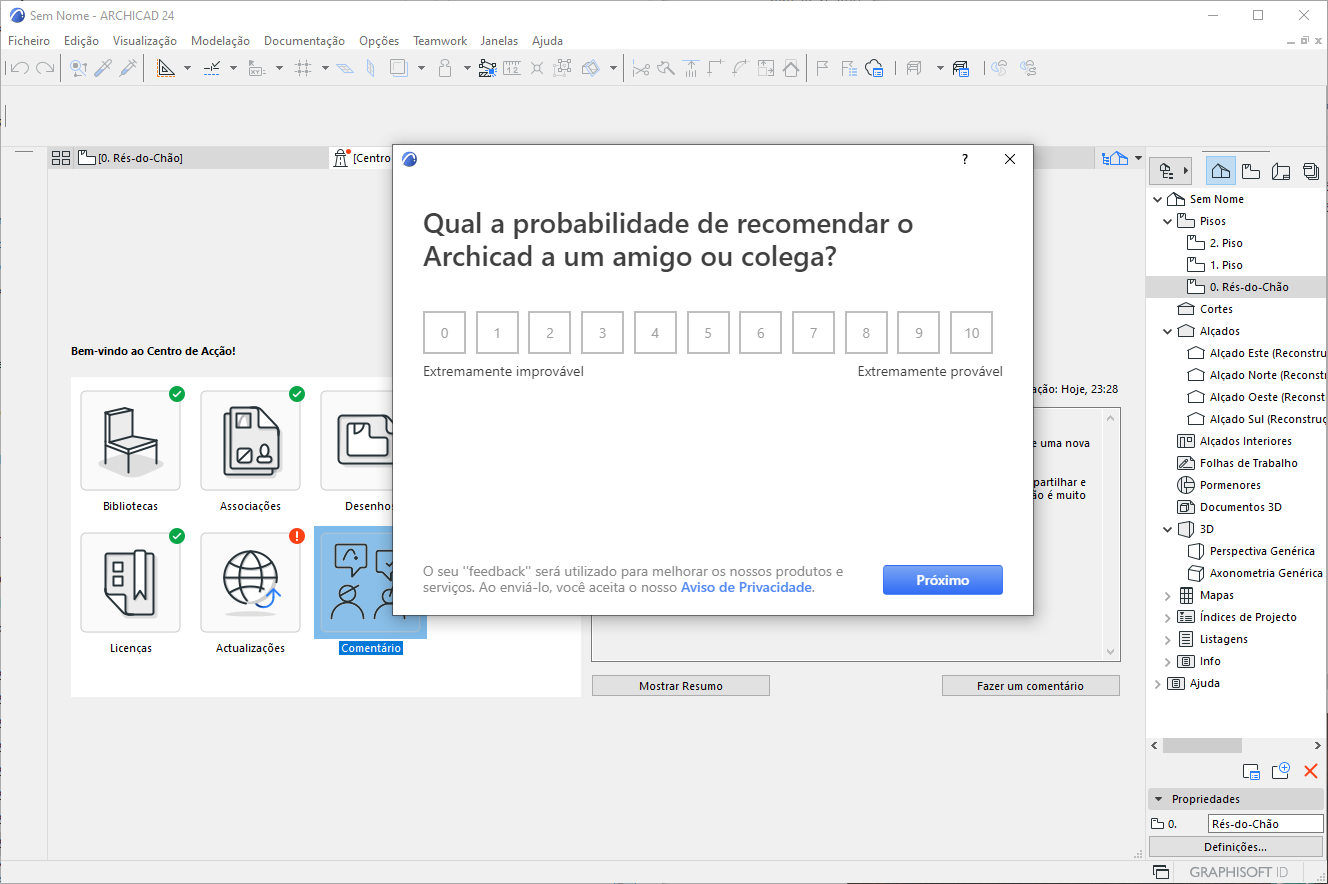Select the syringe inject parameters tool
This screenshot has height=884, width=1328.
(128, 68)
